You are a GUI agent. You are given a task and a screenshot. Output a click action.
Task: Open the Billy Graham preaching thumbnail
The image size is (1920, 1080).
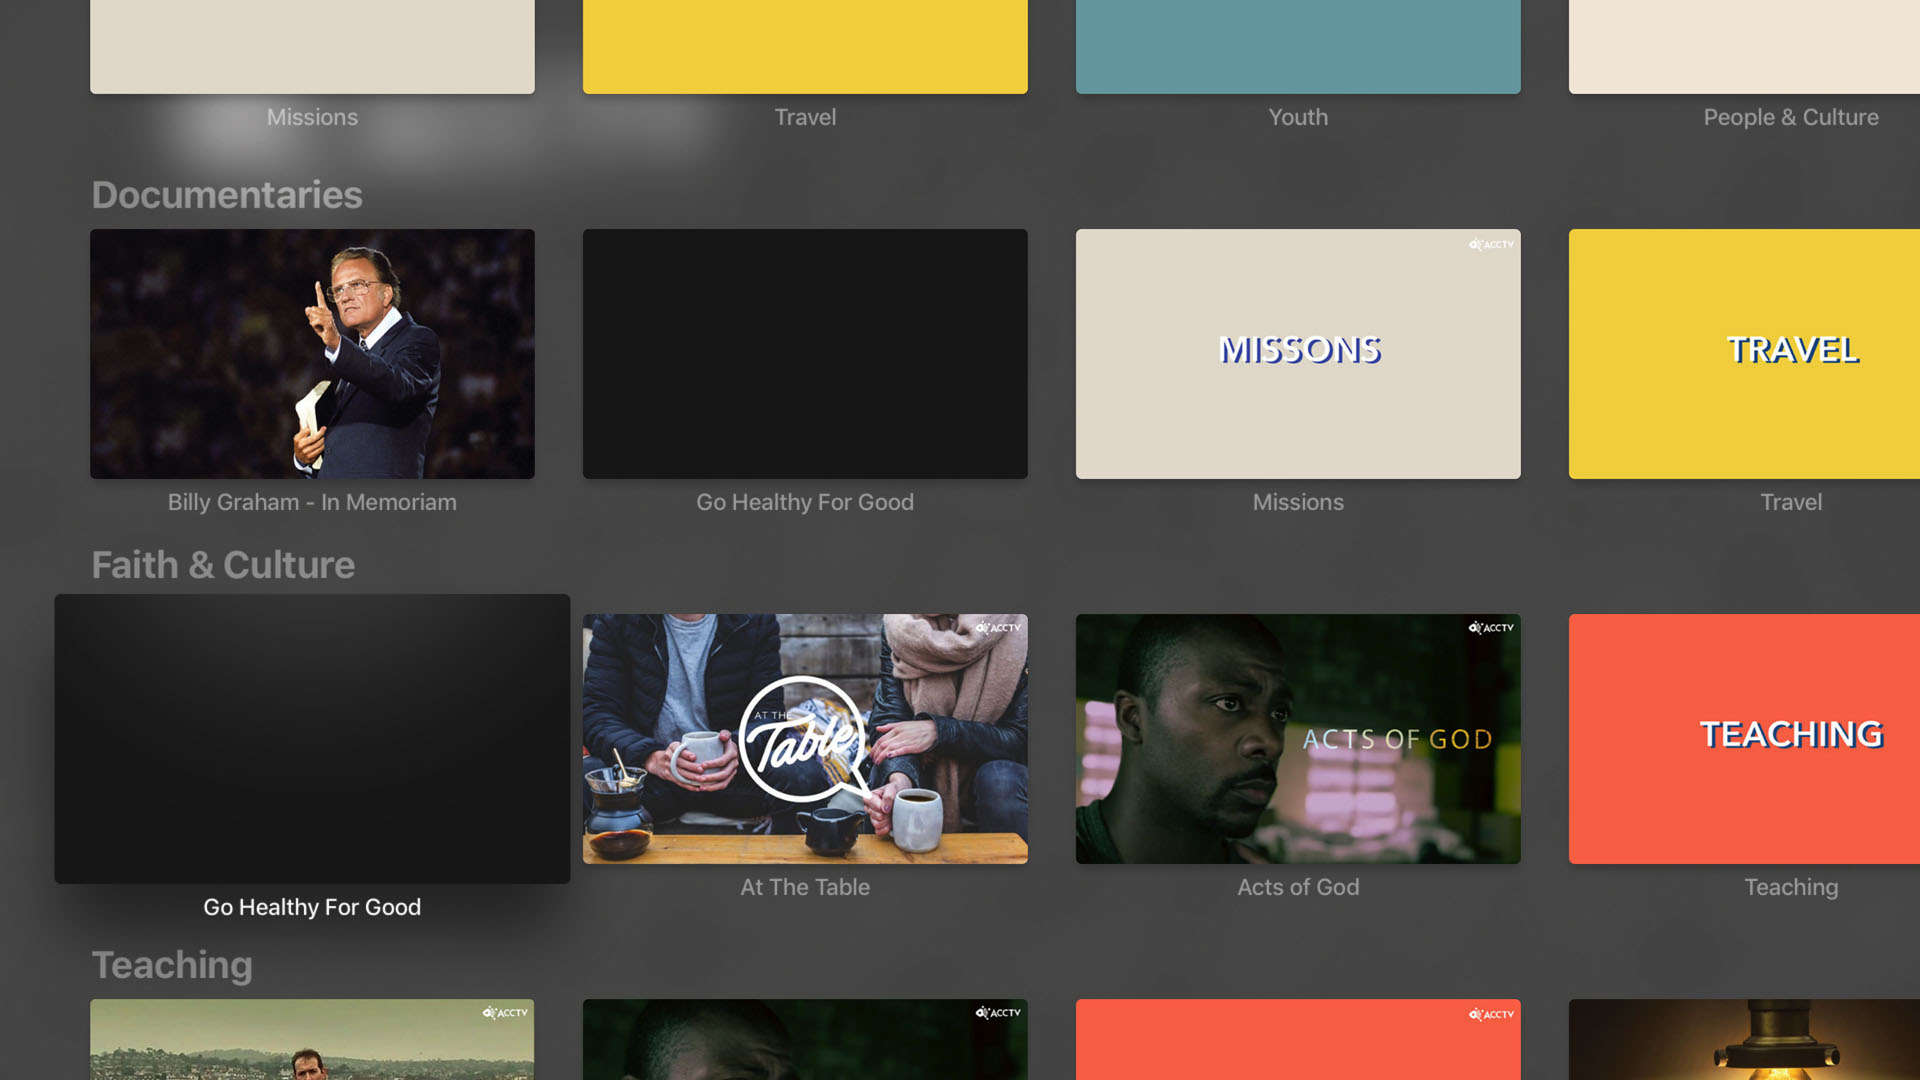click(x=312, y=354)
